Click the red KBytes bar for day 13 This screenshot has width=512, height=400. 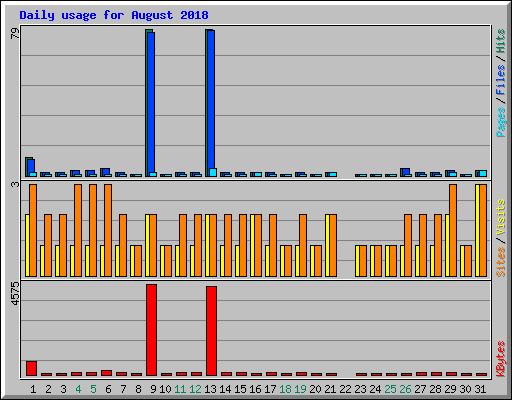tap(211, 331)
